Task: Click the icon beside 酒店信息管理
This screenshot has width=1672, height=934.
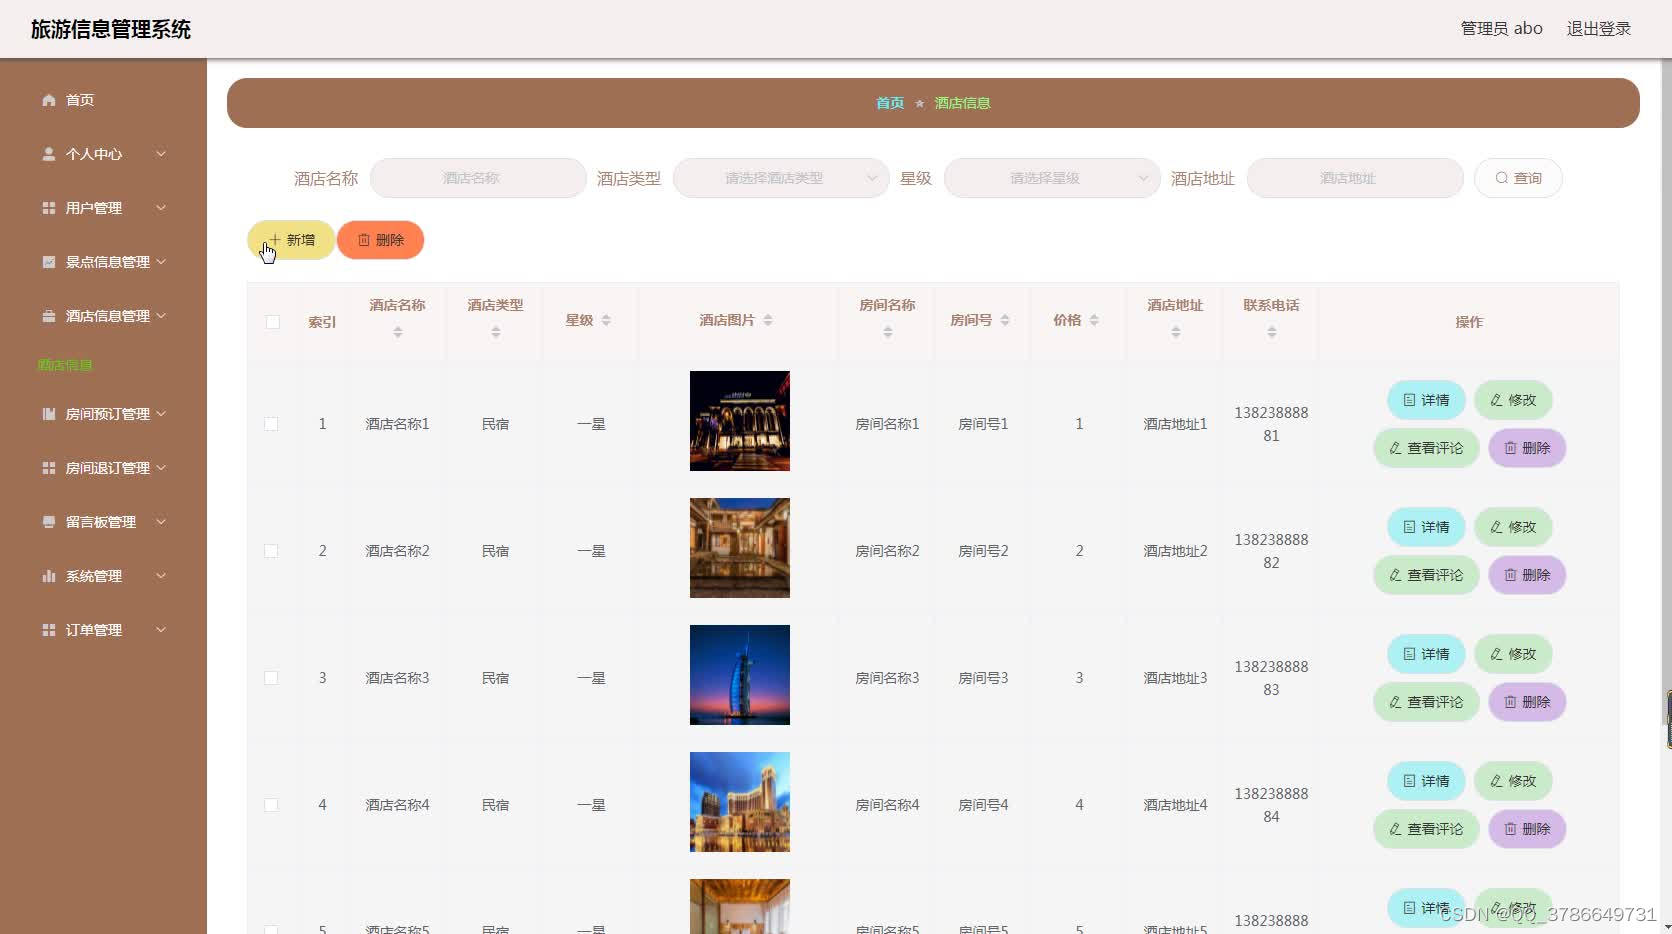Action: pyautogui.click(x=48, y=316)
